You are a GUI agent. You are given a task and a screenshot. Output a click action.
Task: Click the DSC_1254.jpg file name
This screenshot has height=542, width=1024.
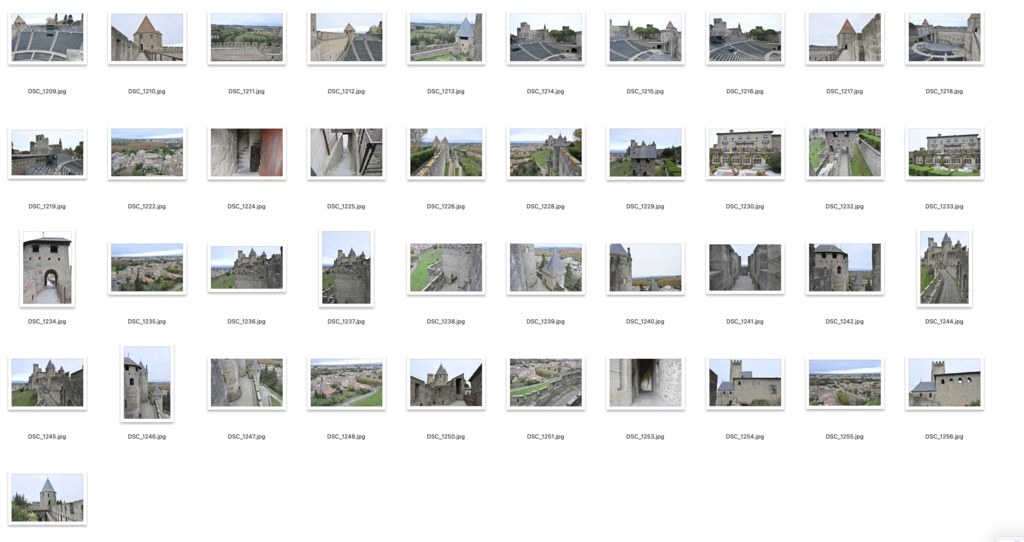click(x=745, y=436)
